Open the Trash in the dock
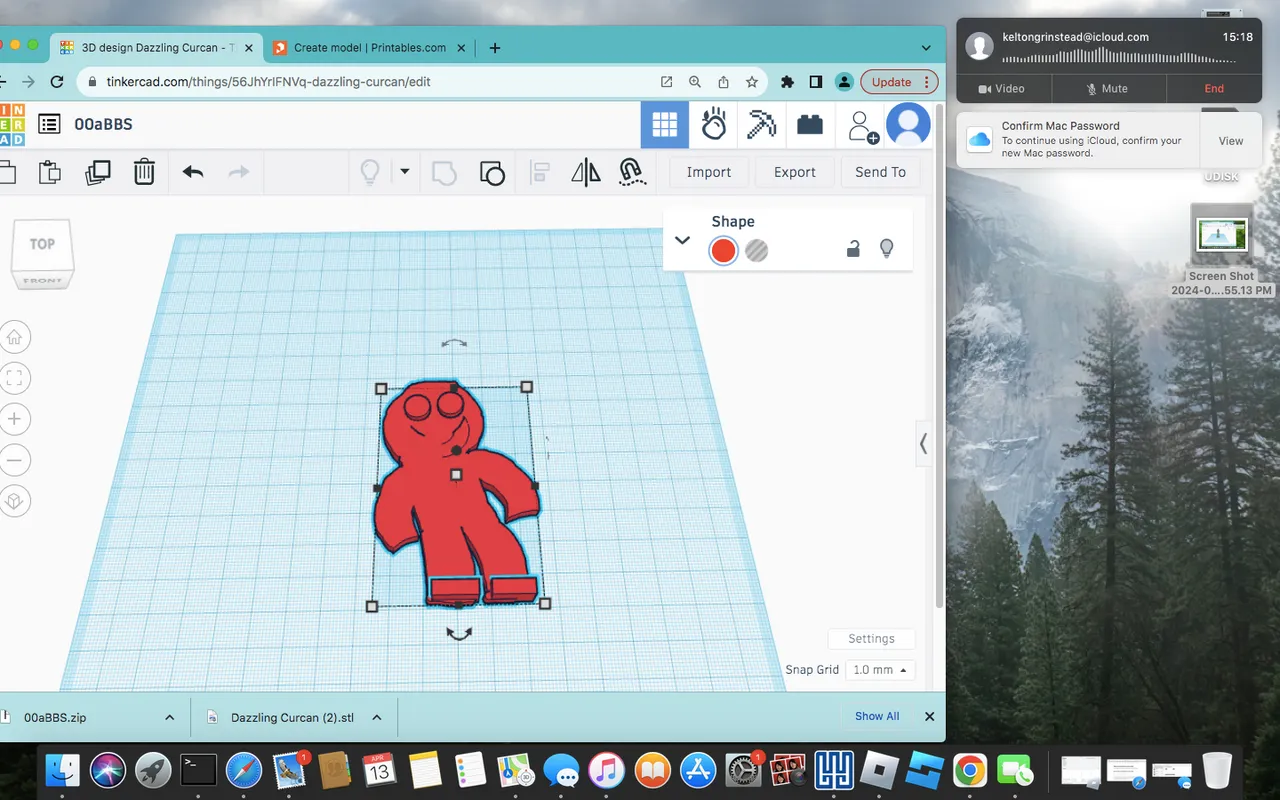Image resolution: width=1280 pixels, height=800 pixels. (x=1217, y=770)
